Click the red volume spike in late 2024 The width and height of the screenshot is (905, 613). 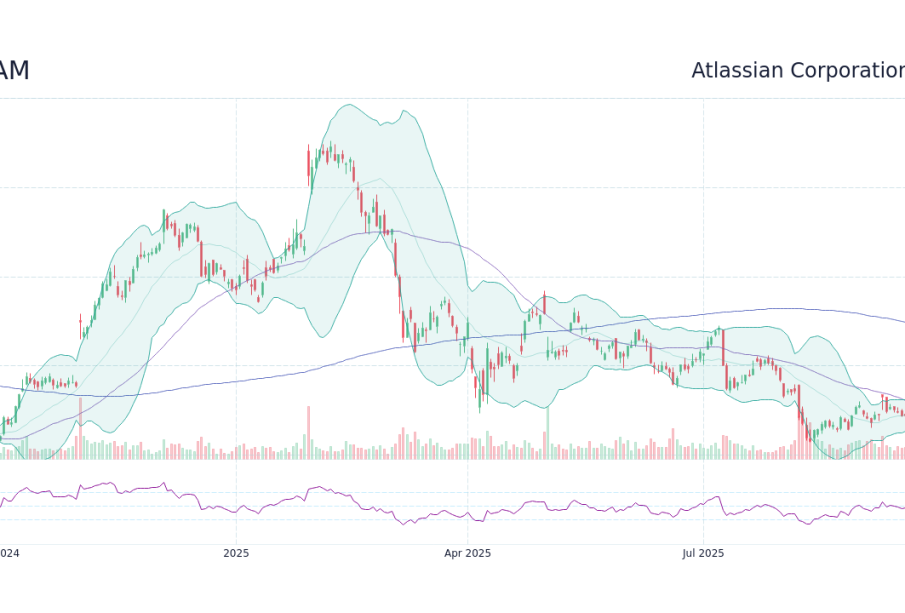80,428
